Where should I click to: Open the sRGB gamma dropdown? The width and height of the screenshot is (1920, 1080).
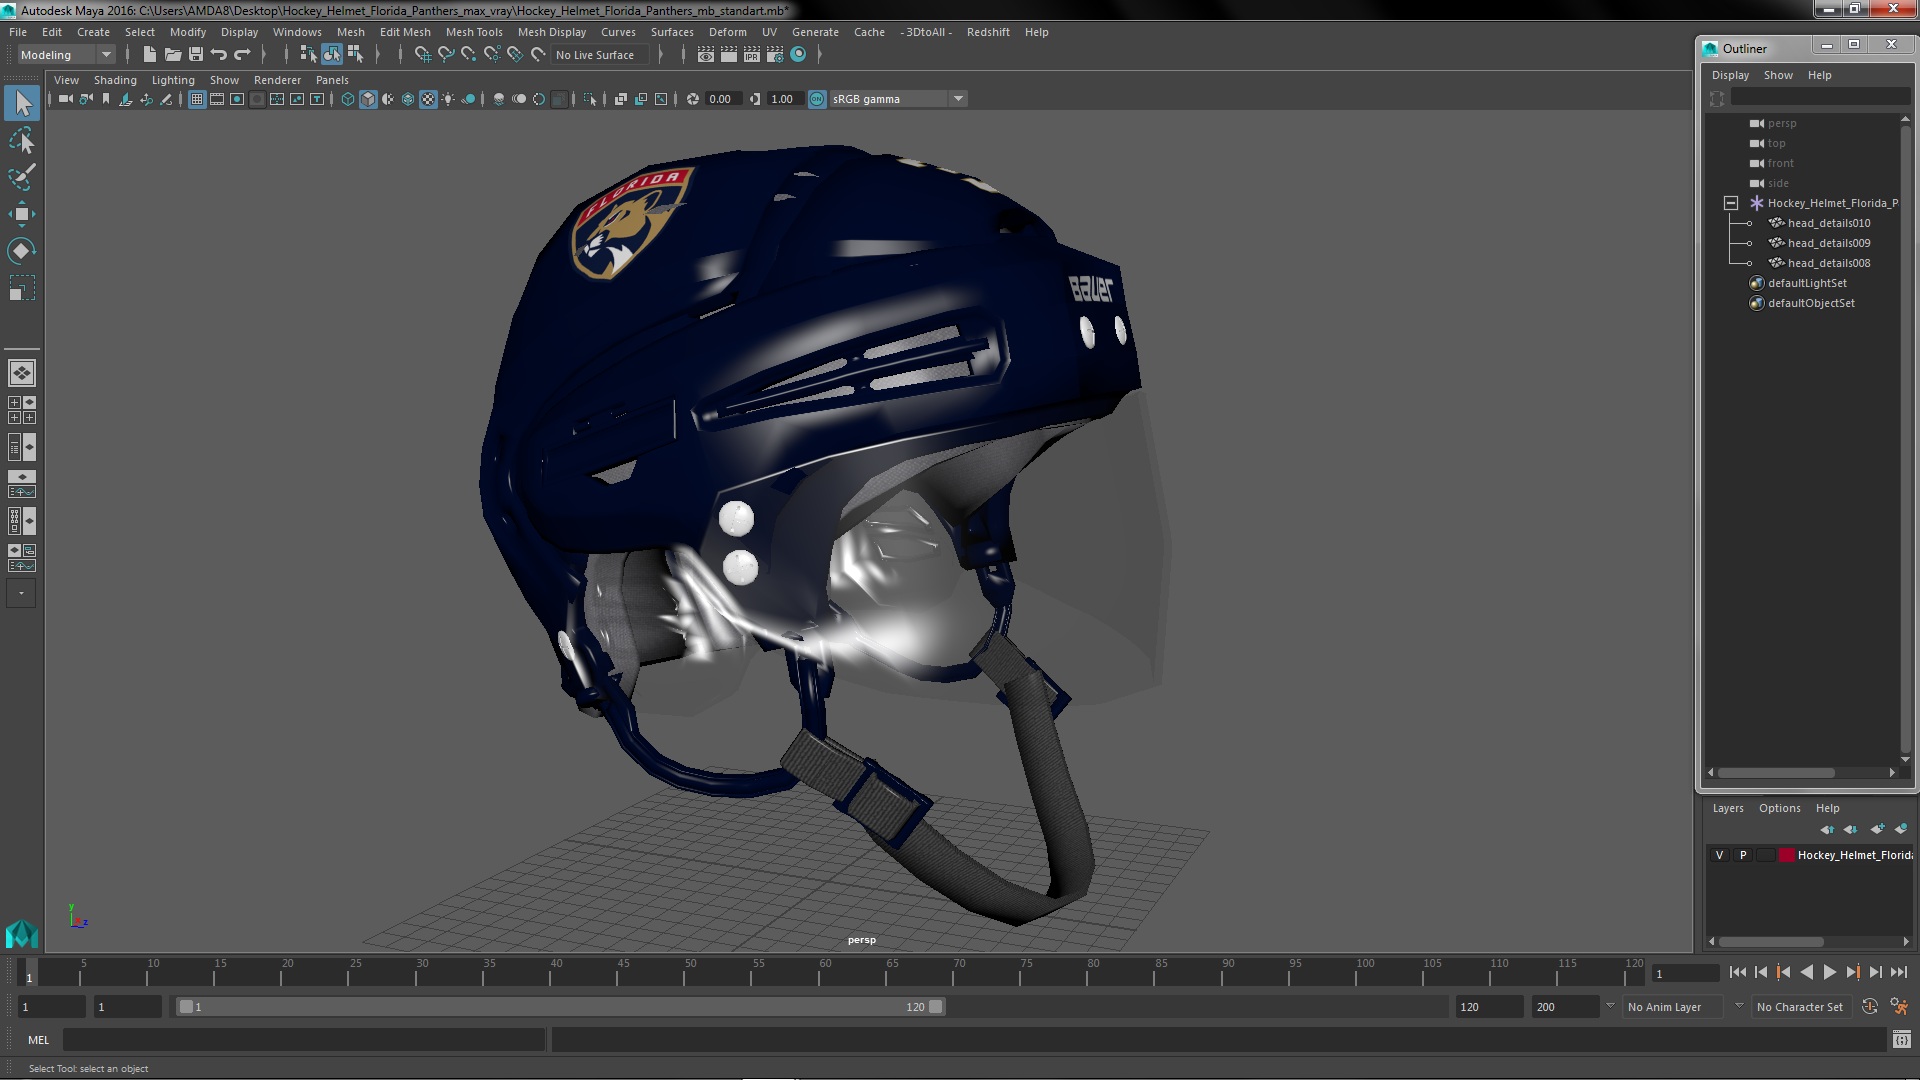(x=898, y=99)
